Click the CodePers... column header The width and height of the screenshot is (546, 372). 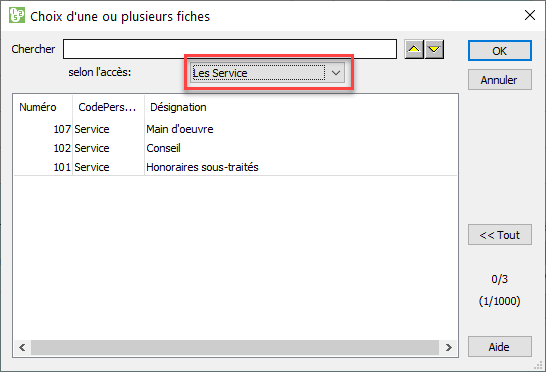[x=108, y=107]
